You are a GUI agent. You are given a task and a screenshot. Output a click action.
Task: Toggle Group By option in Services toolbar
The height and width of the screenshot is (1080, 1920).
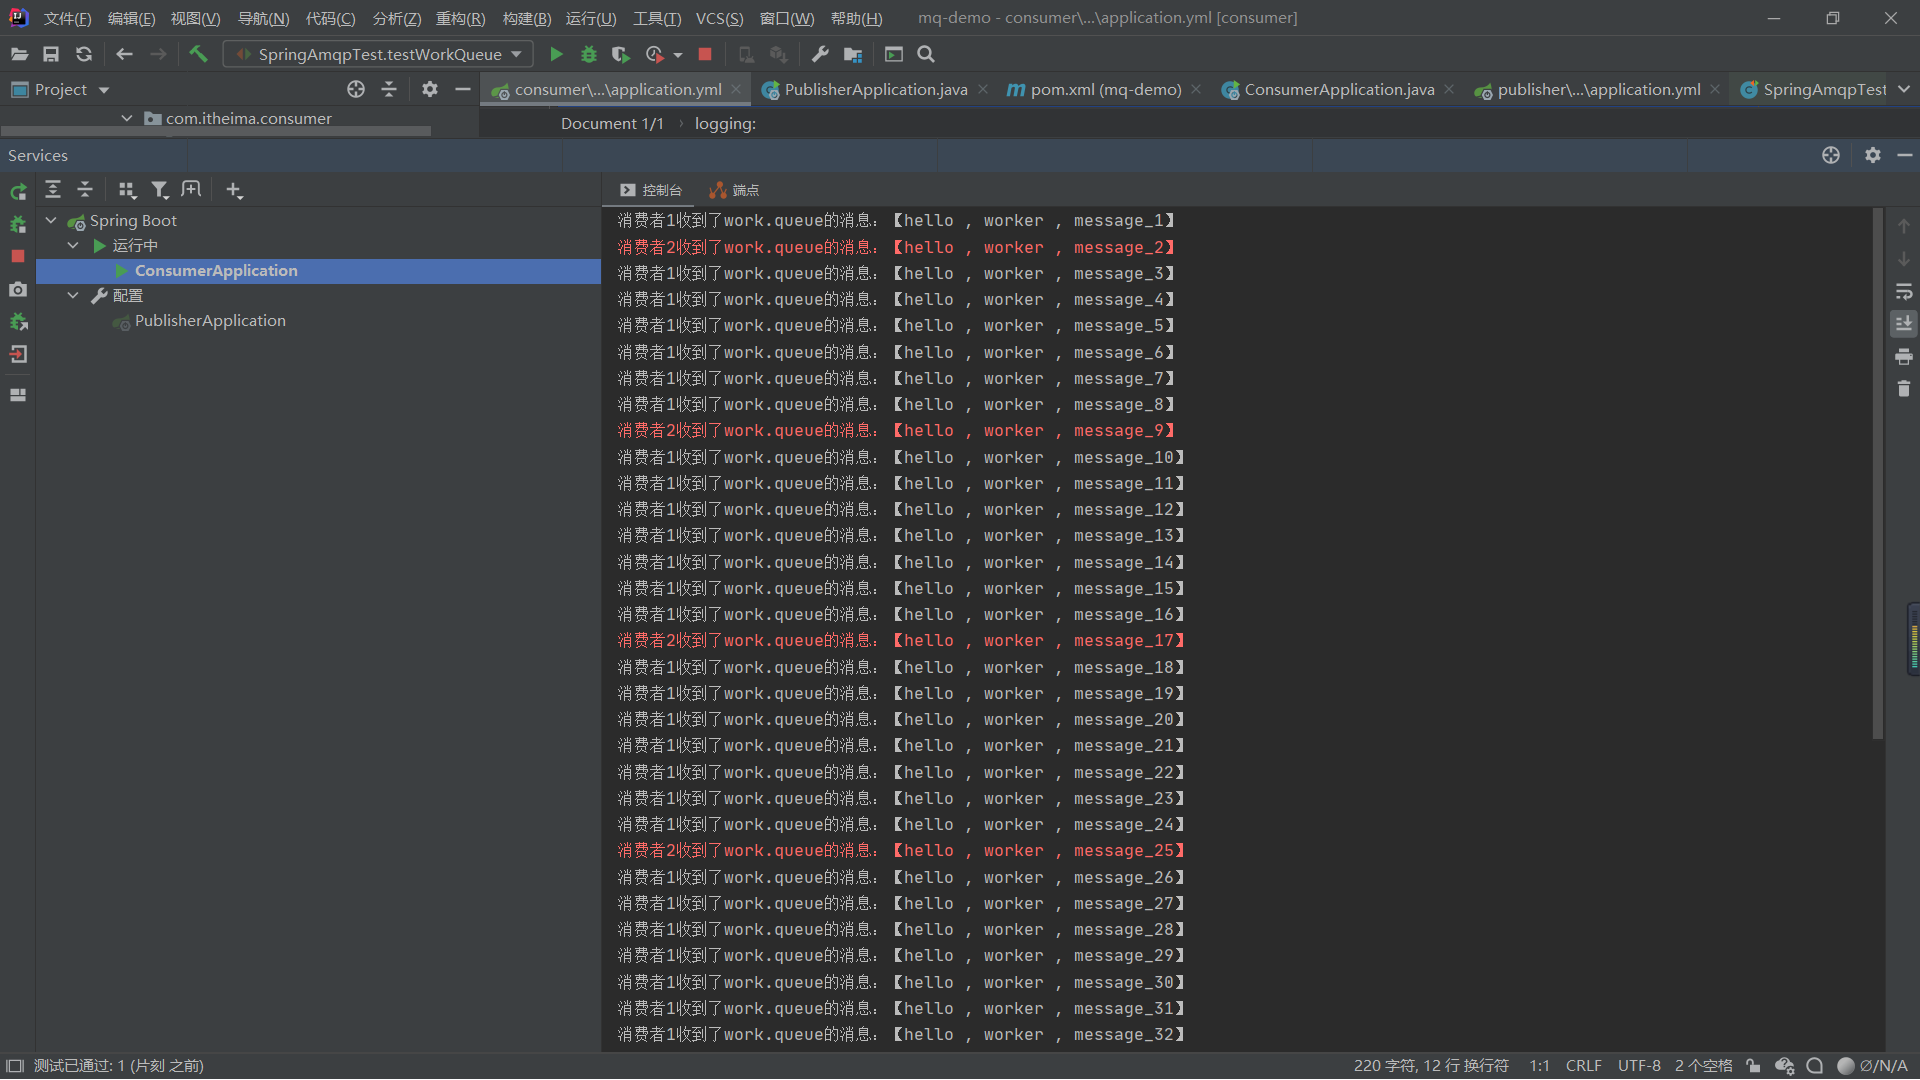(x=127, y=190)
